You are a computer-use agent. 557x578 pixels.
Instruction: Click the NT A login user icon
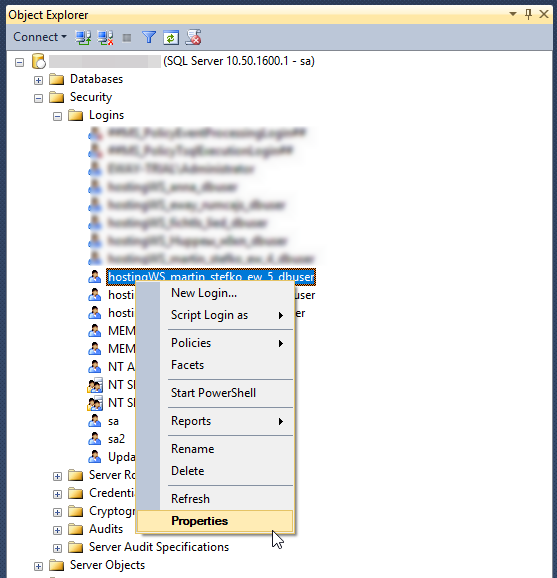click(x=95, y=367)
